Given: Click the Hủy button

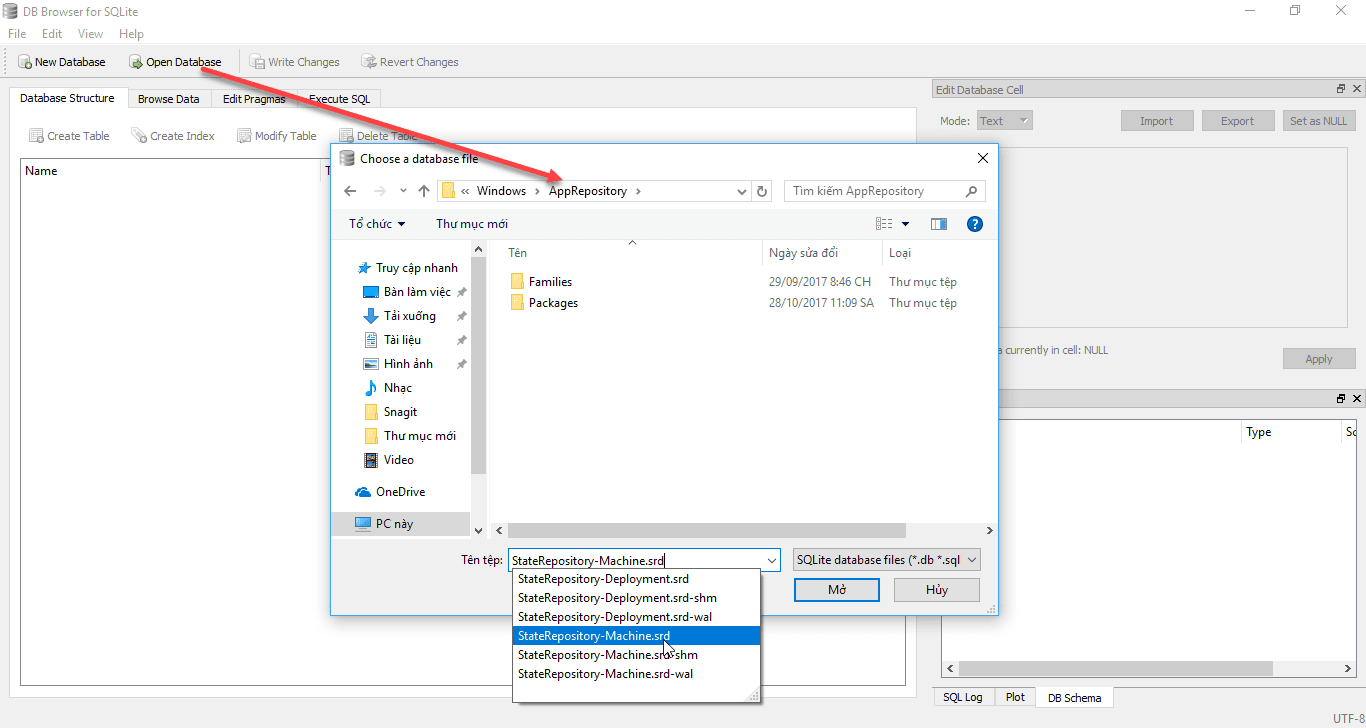Looking at the screenshot, I should tap(936, 590).
